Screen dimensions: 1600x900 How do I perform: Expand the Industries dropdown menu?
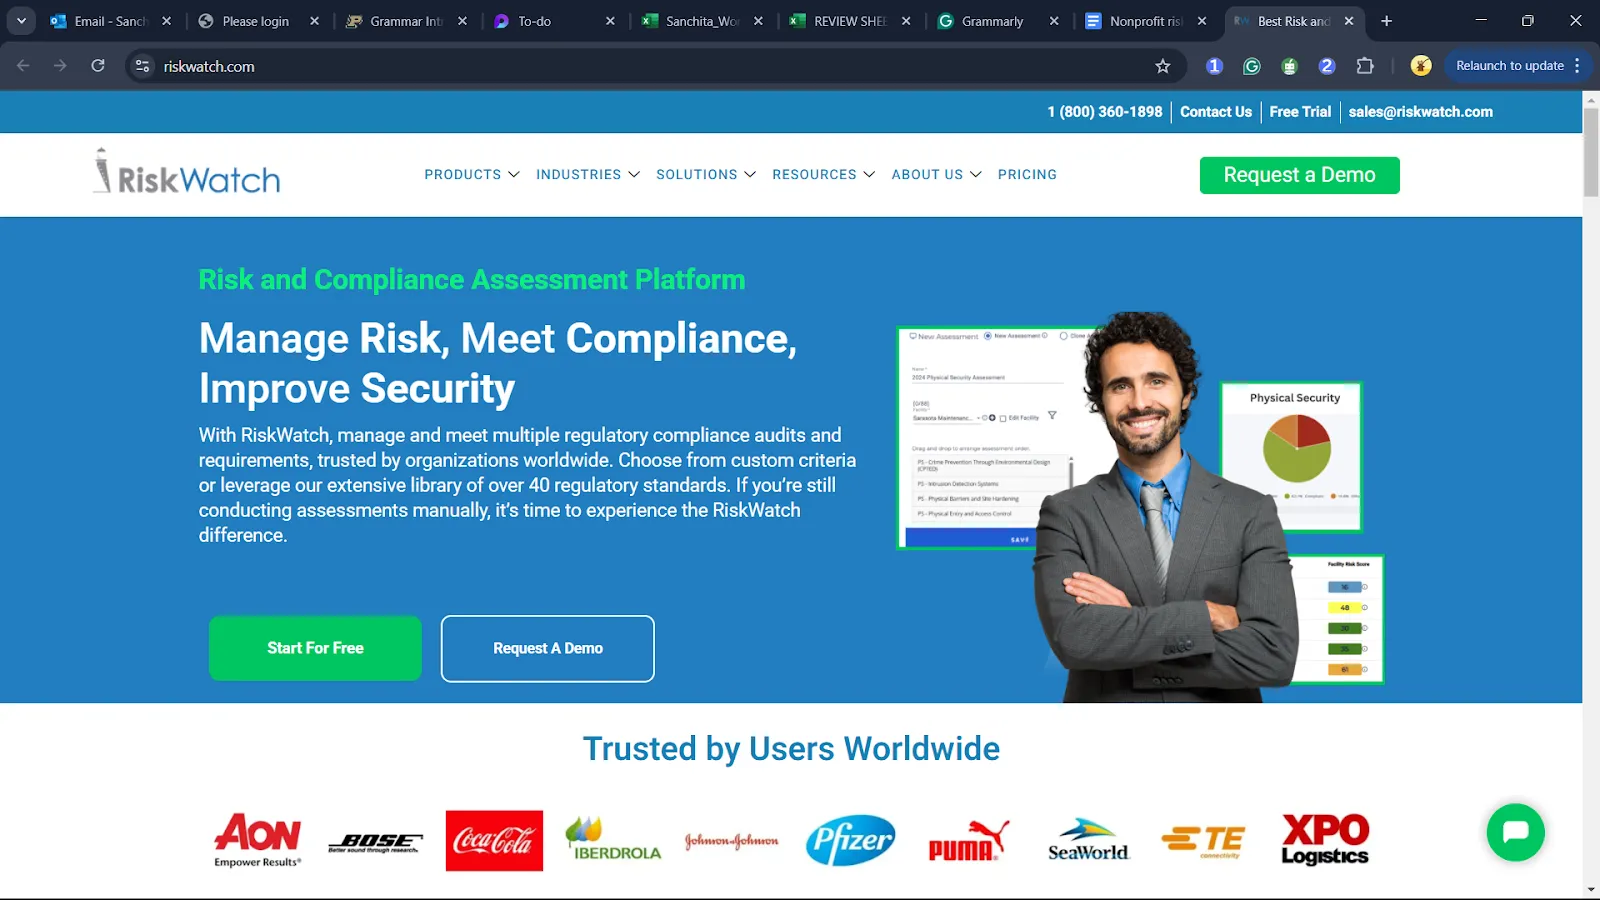588,174
